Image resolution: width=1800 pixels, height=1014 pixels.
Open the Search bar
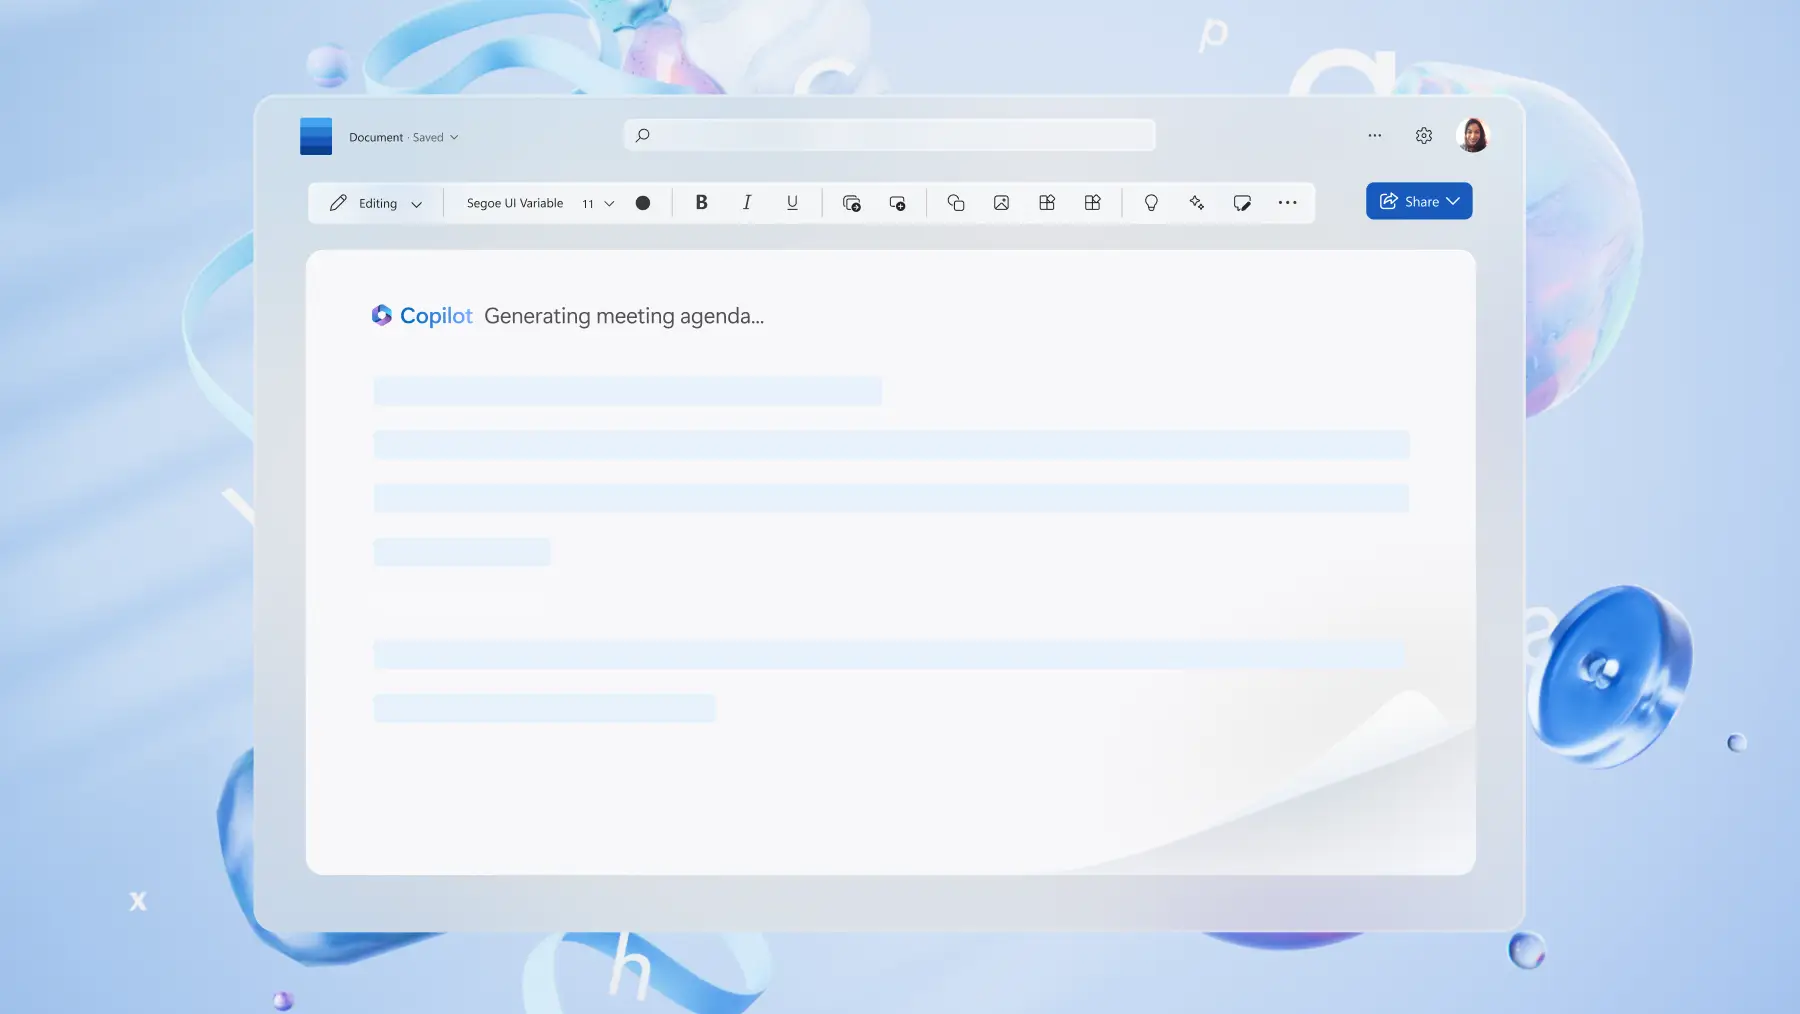(x=888, y=134)
